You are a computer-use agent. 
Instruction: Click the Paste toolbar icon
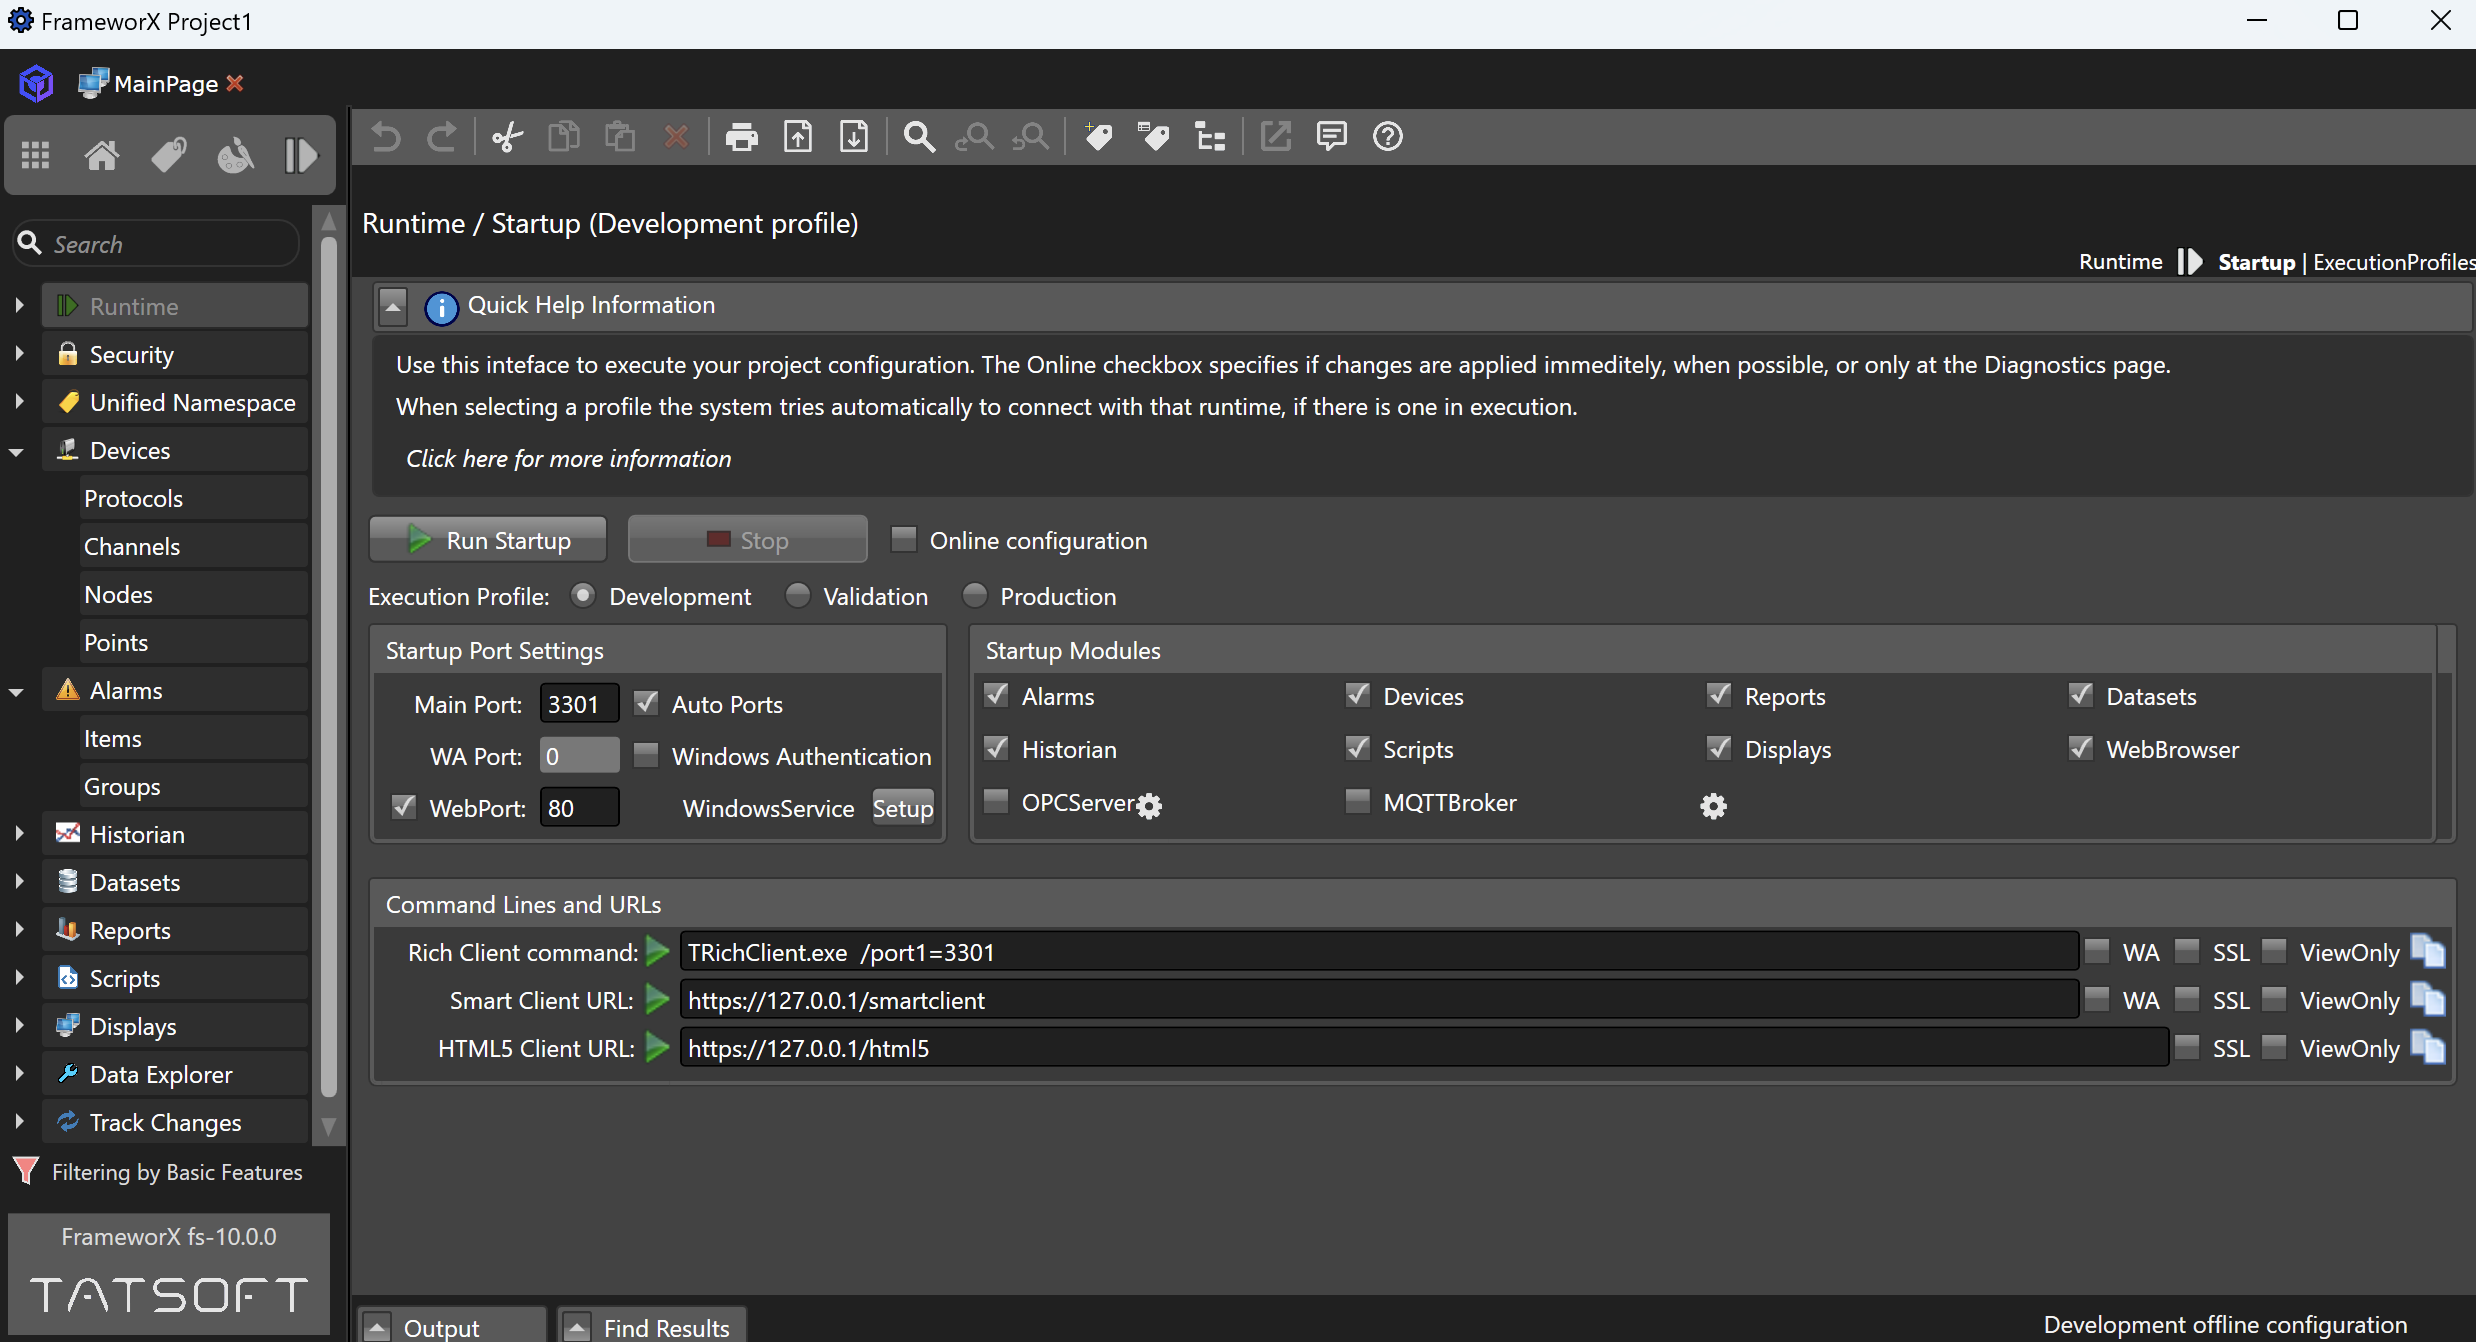620,136
